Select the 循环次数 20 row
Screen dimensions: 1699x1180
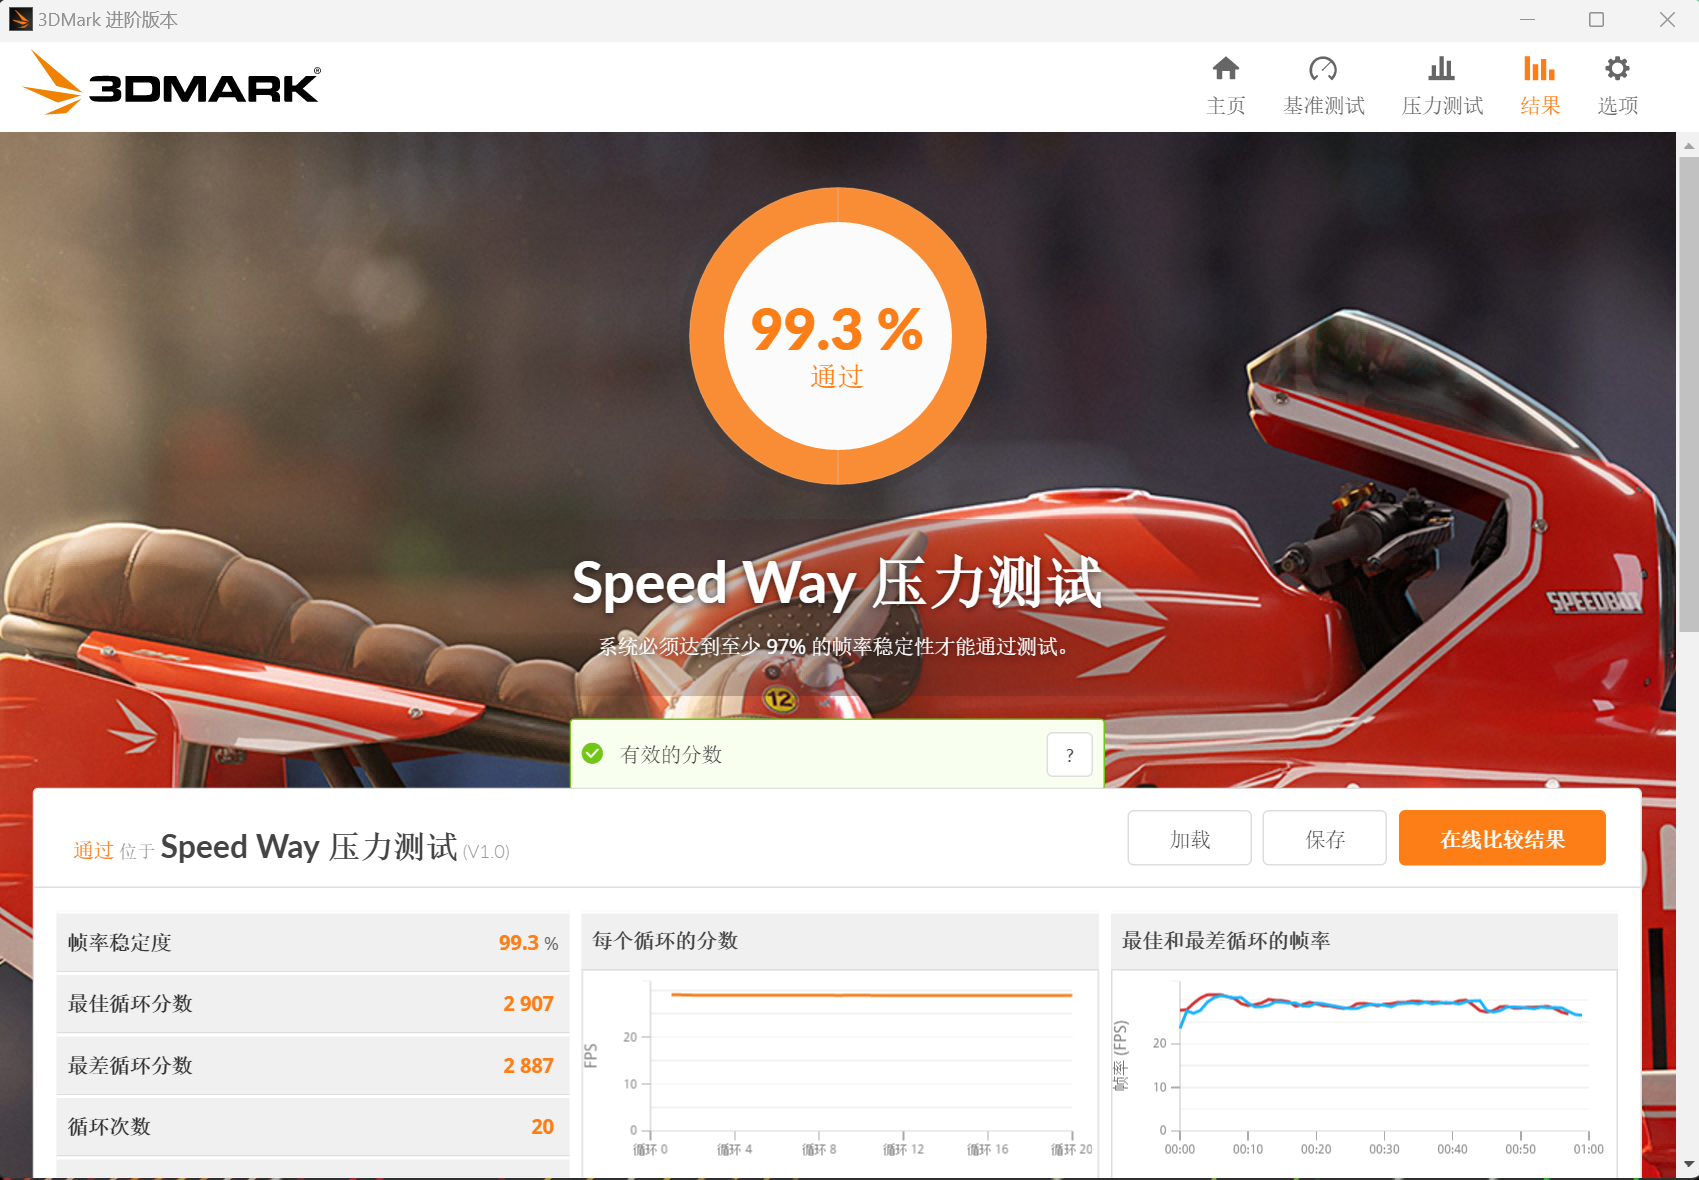(x=313, y=1126)
